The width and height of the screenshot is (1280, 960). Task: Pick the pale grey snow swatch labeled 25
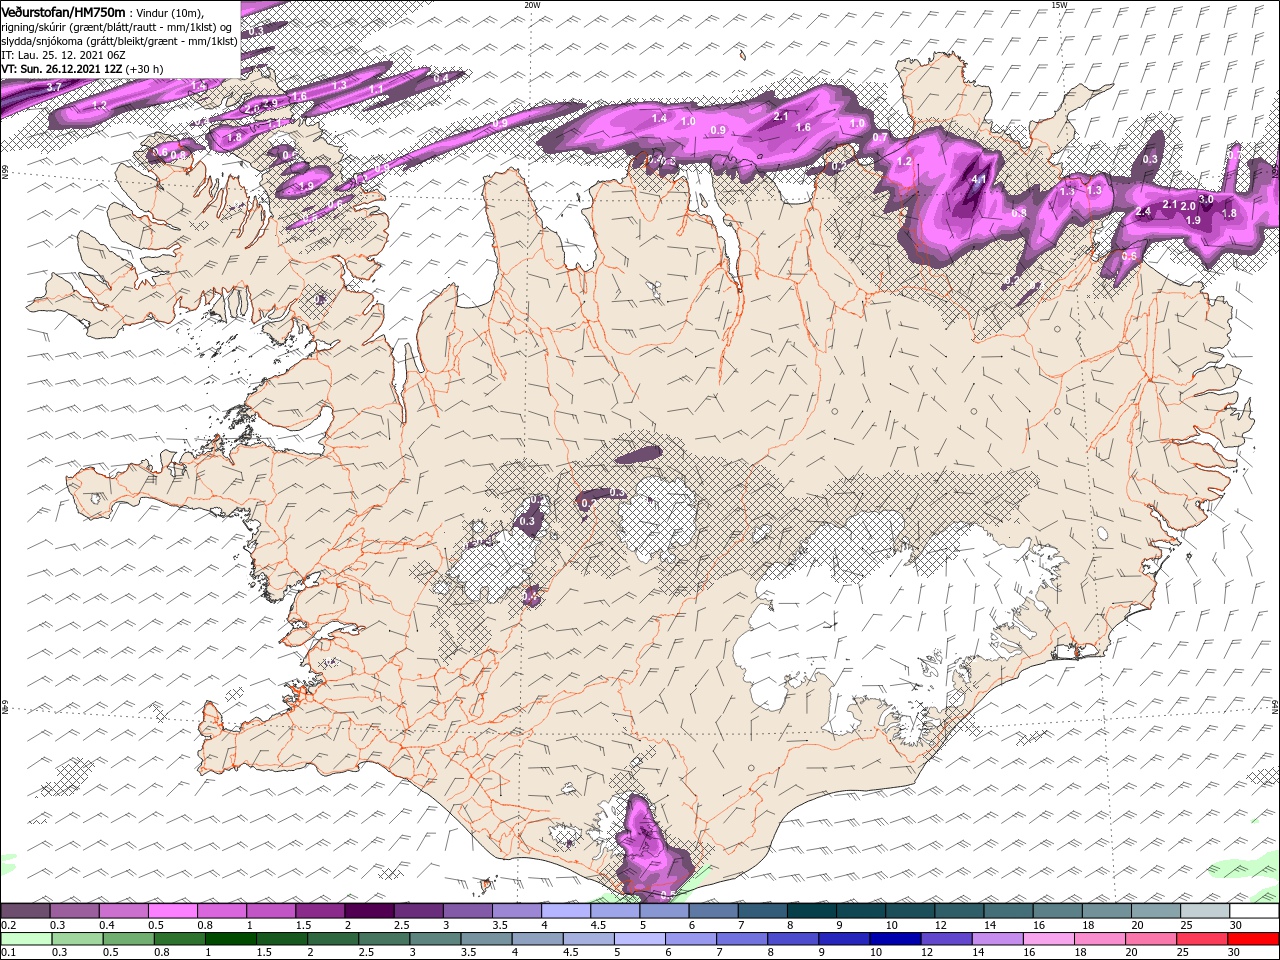pos(1206,911)
